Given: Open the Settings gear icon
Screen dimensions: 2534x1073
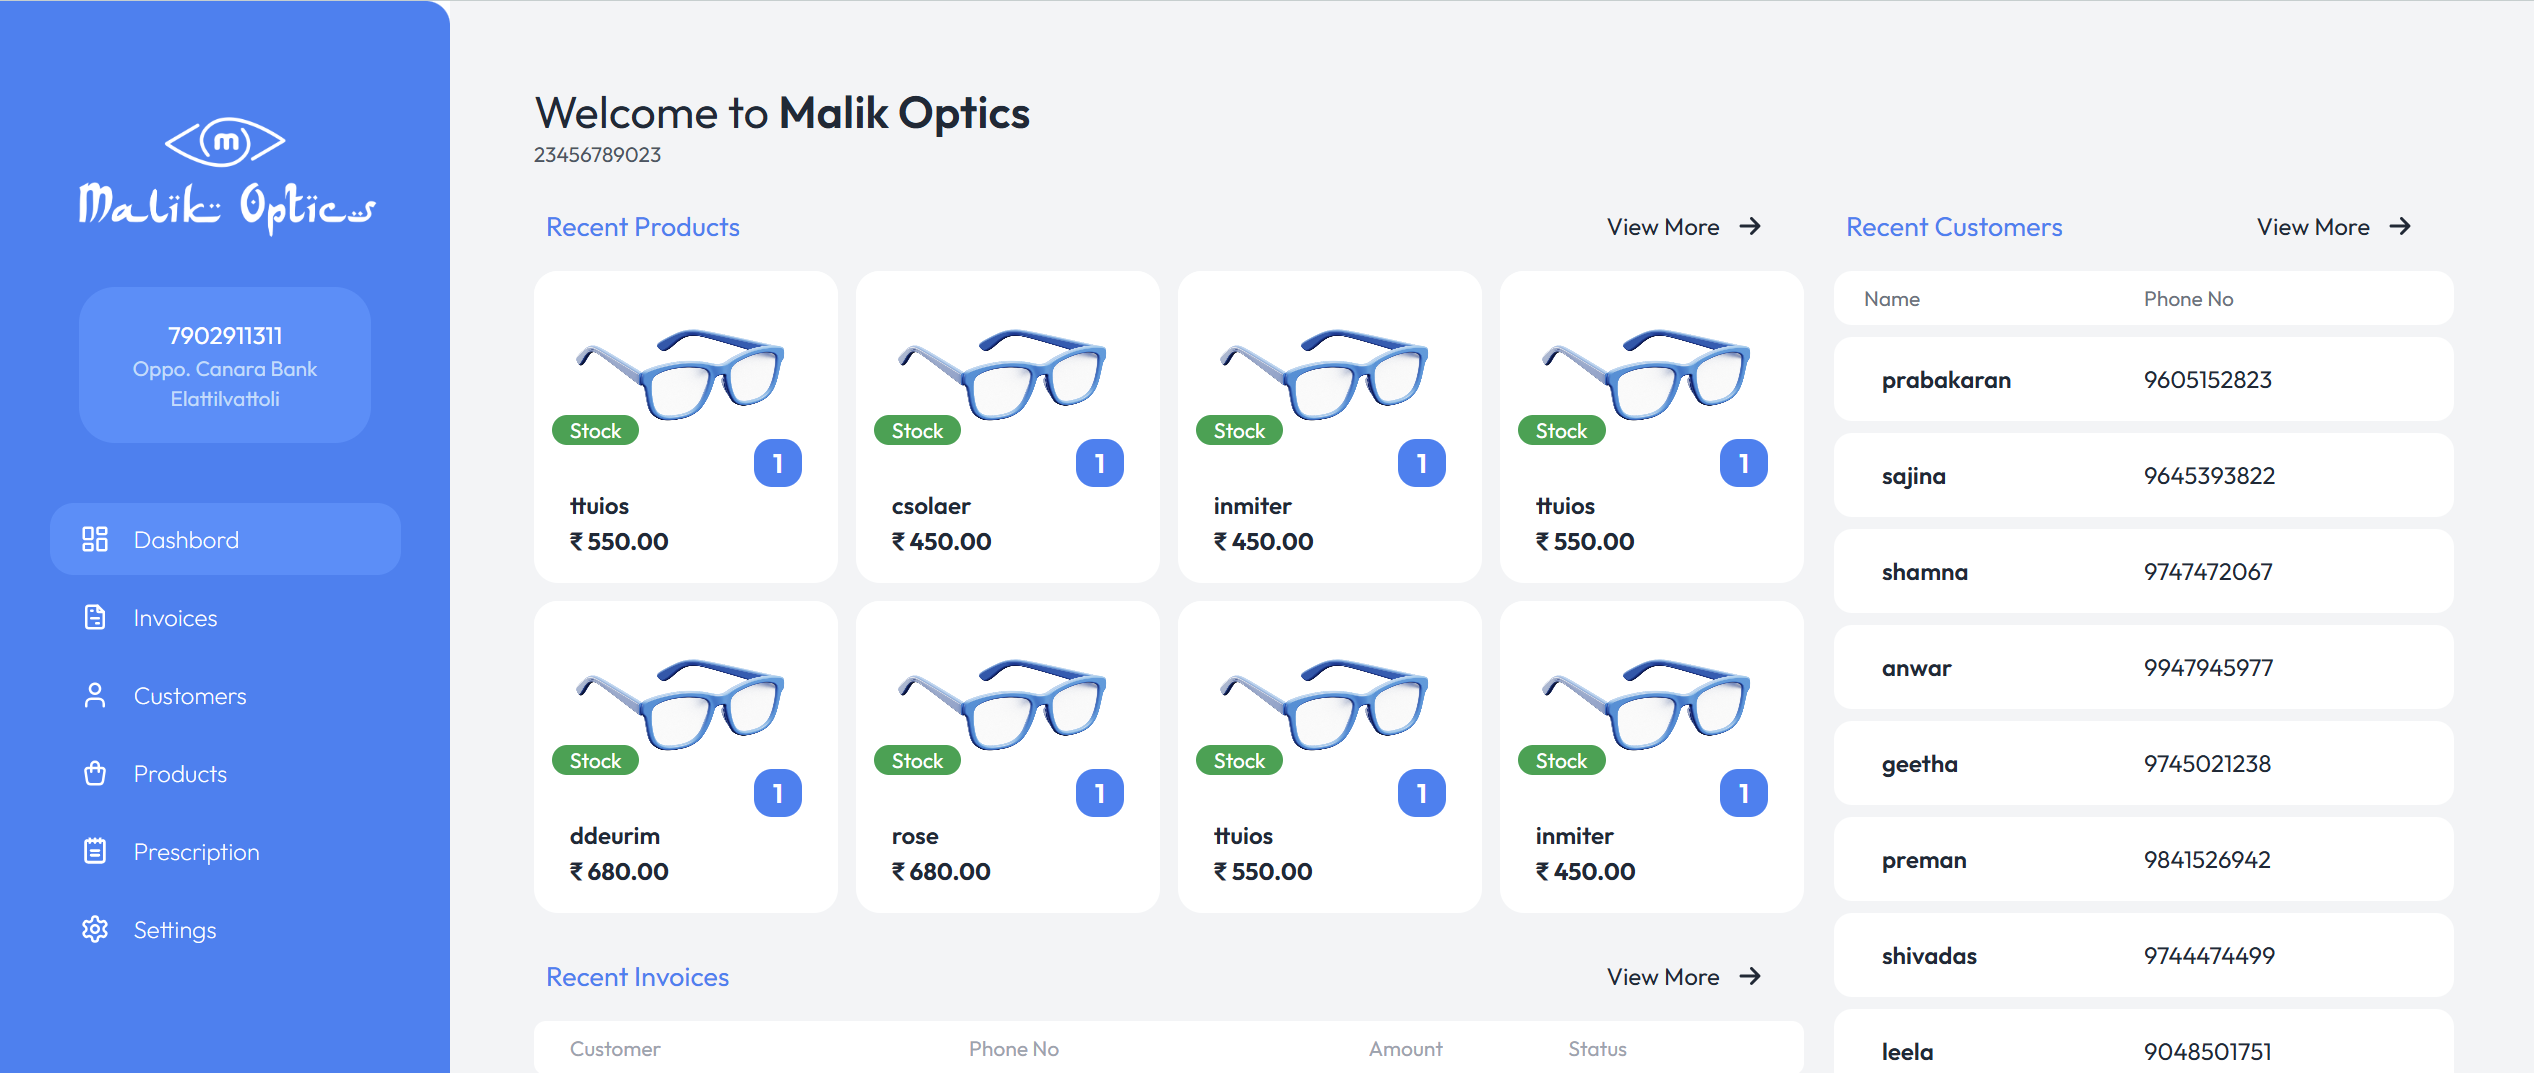Looking at the screenshot, I should pos(95,930).
